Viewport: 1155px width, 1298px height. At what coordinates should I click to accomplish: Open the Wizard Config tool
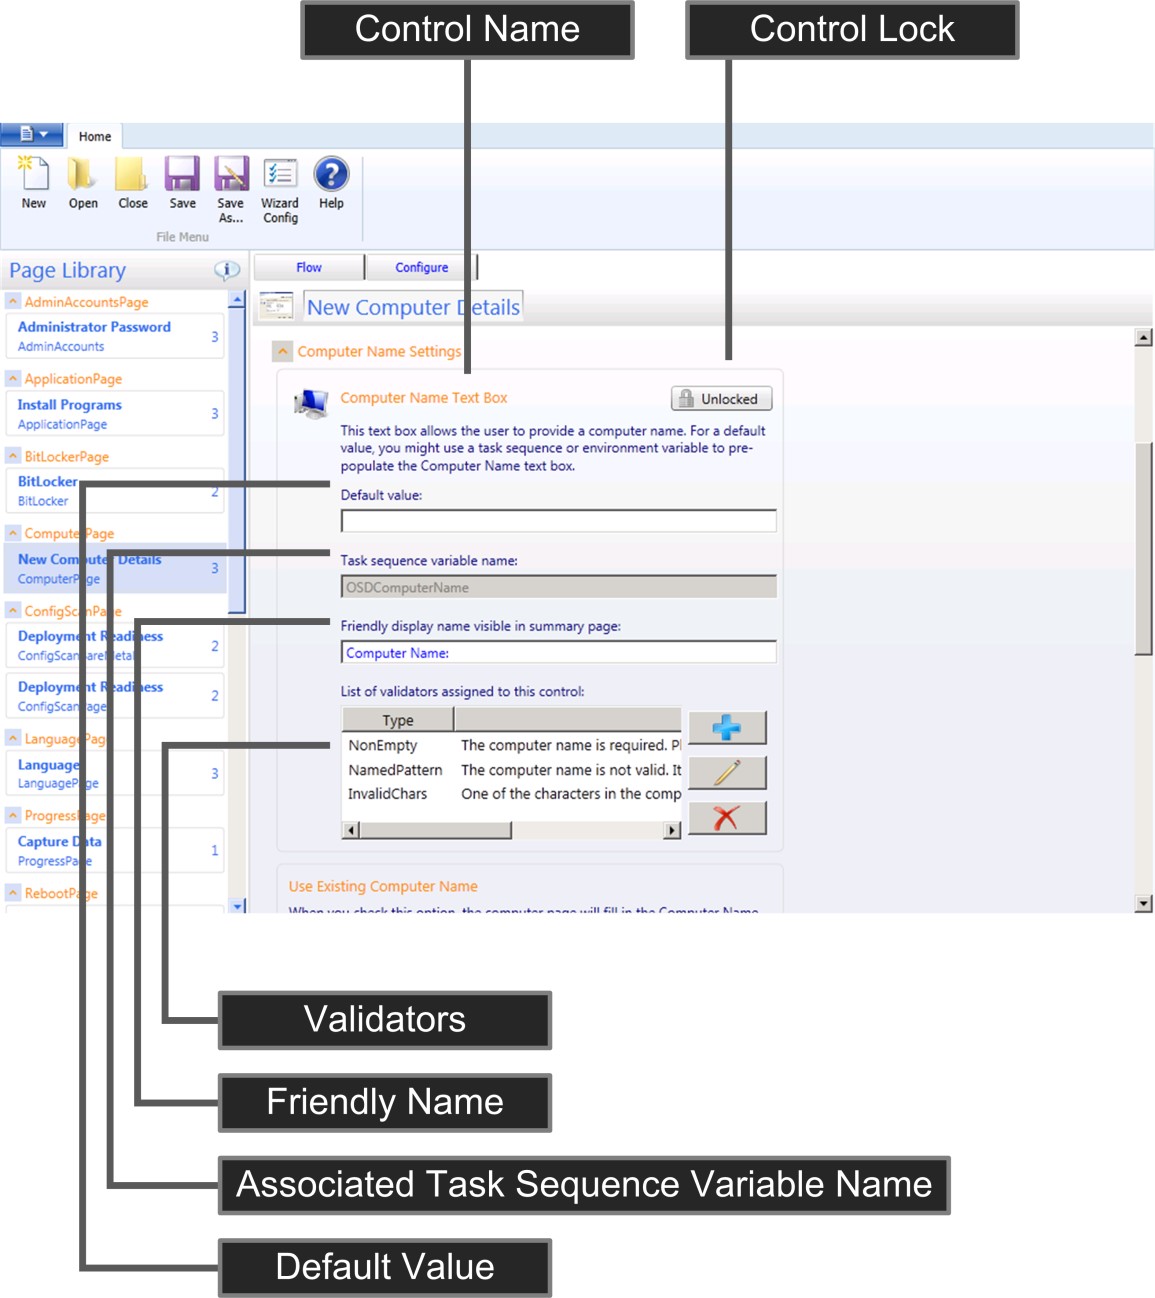tap(279, 180)
